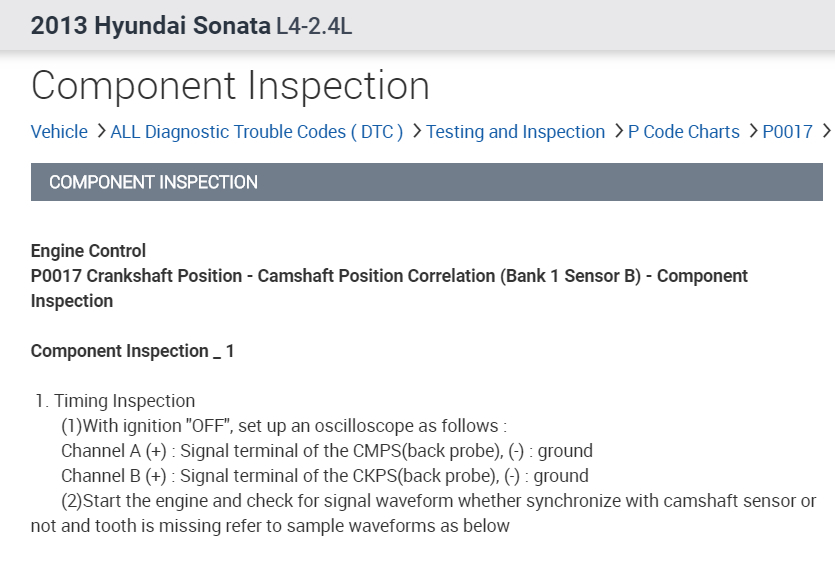Select the gray COMPONENT INSPECTION section bar

pos(426,182)
